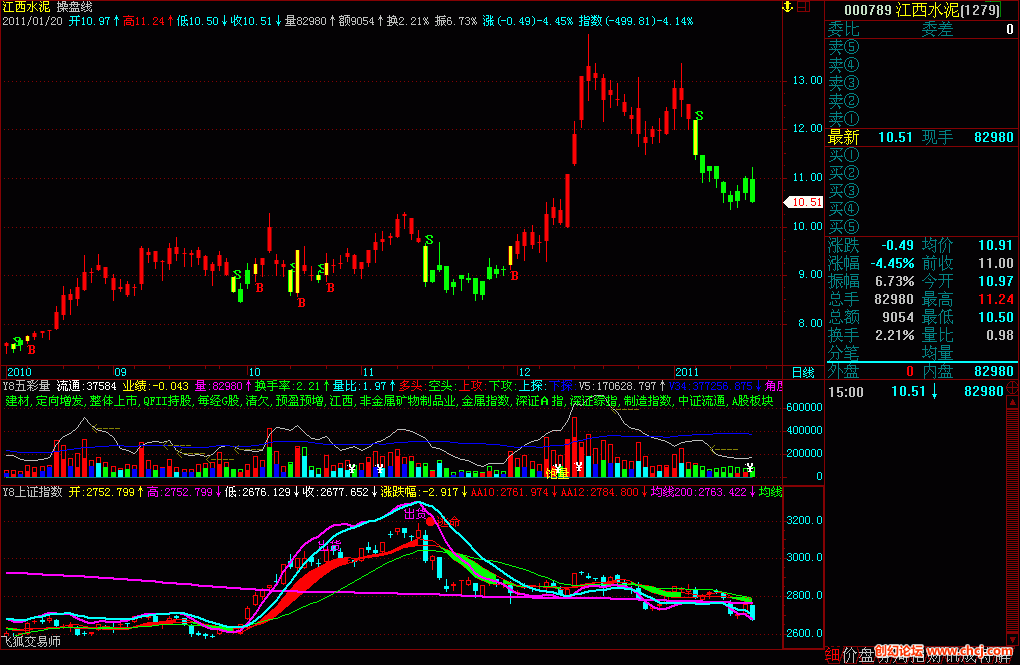Click the rightmost ¥ marker on the volume chart
This screenshot has height=665, width=1020.
(x=750, y=467)
